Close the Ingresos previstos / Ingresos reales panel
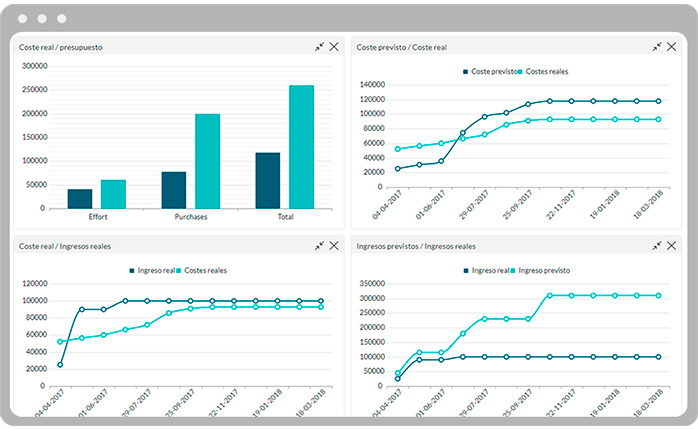 coord(672,245)
